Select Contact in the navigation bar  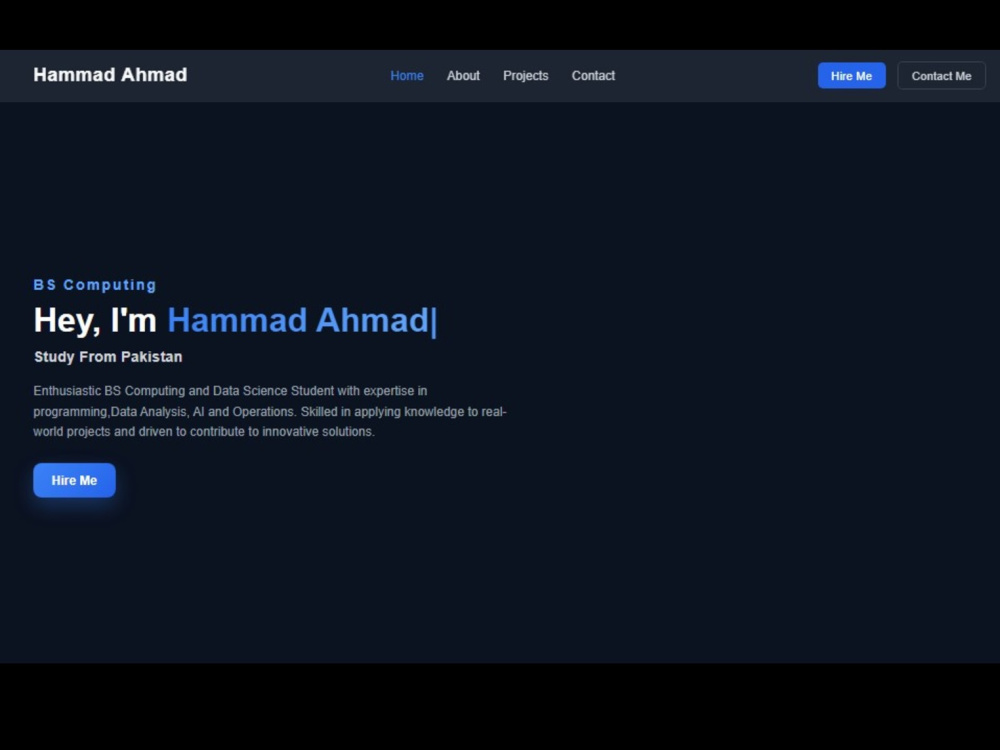click(593, 76)
